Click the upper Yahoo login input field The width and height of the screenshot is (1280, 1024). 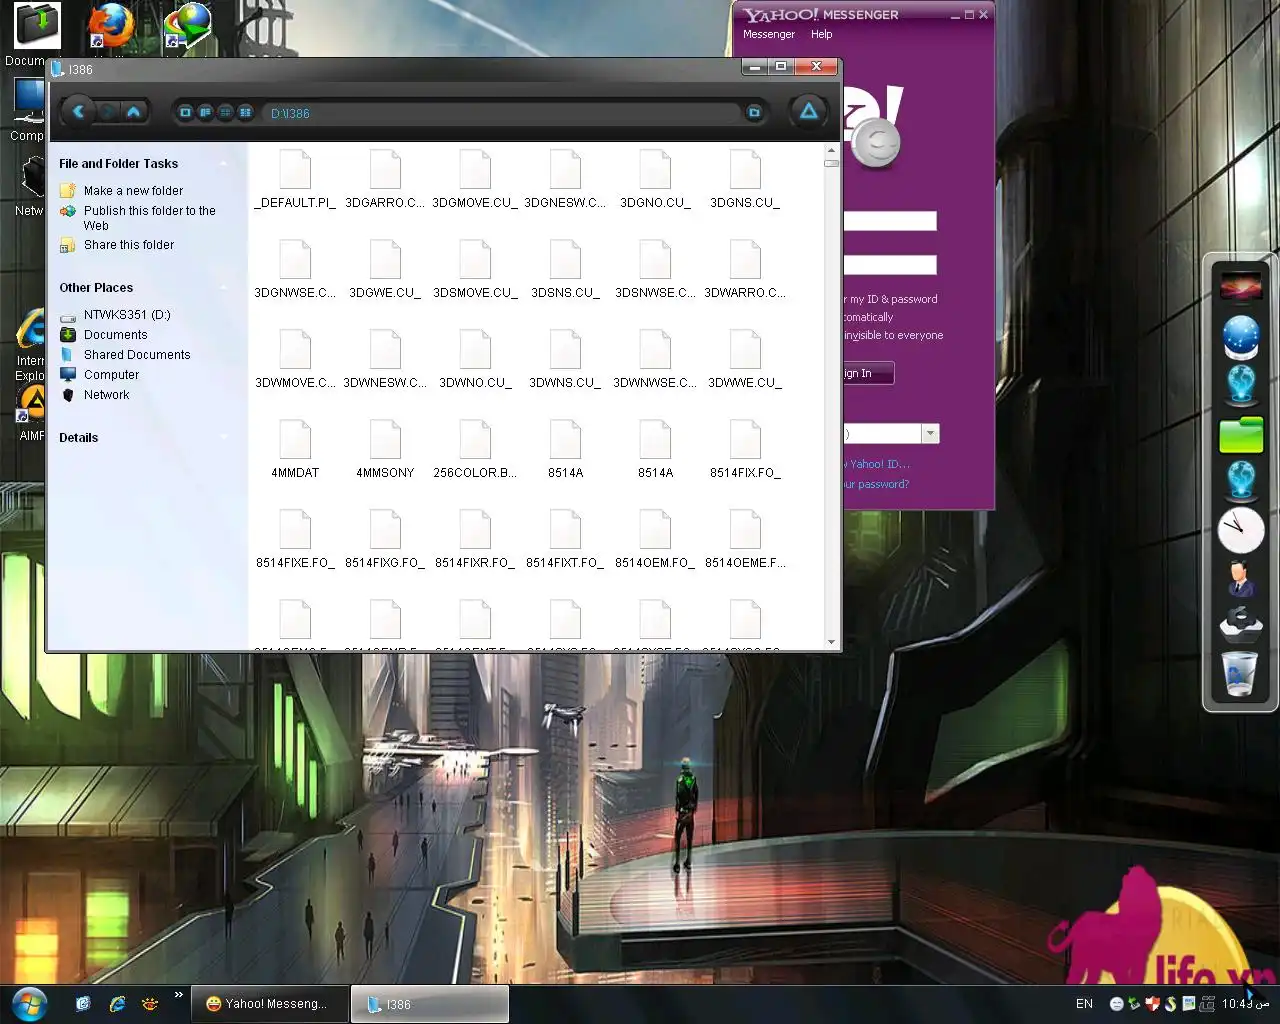(890, 221)
